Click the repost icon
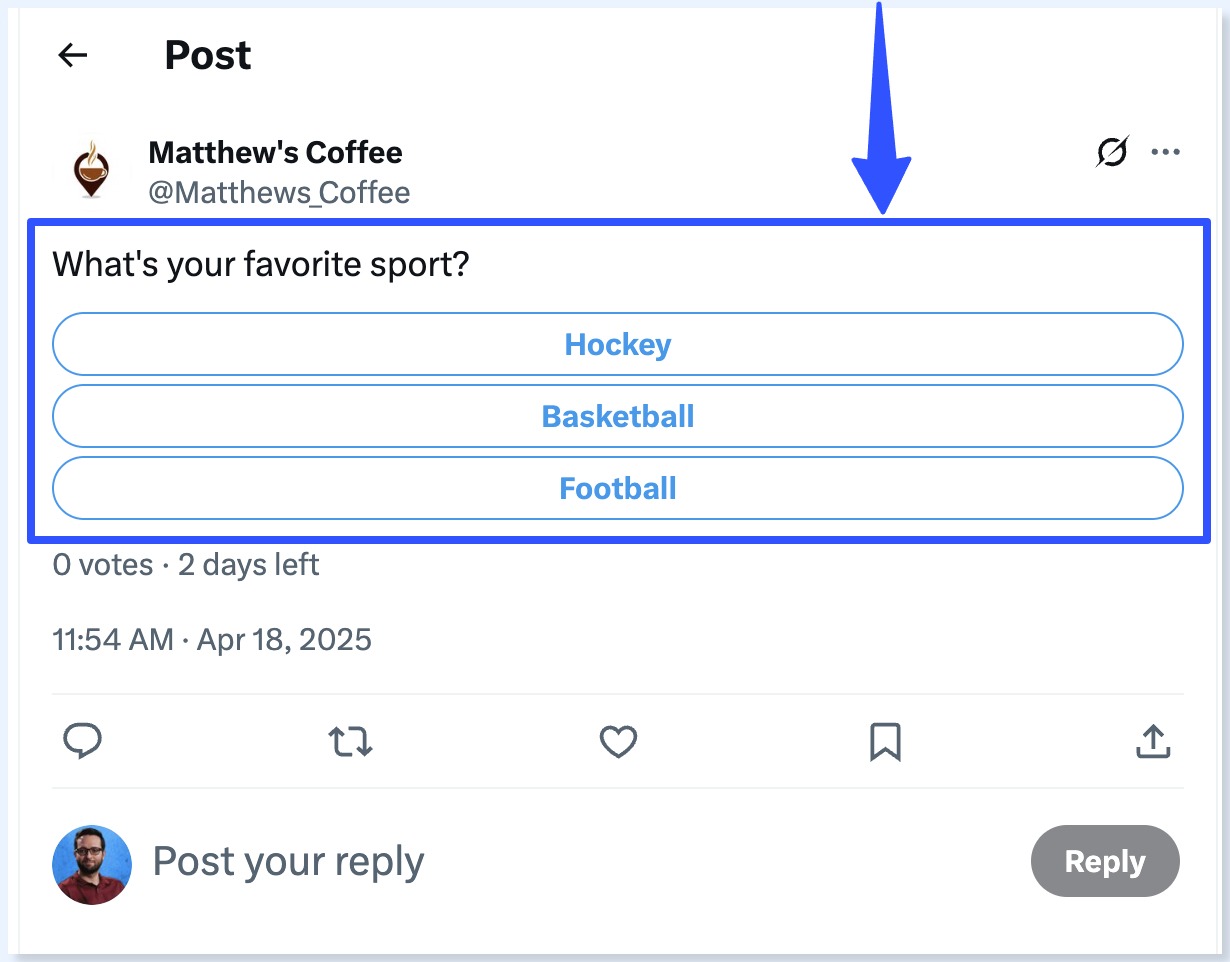1230x962 pixels. pyautogui.click(x=351, y=741)
